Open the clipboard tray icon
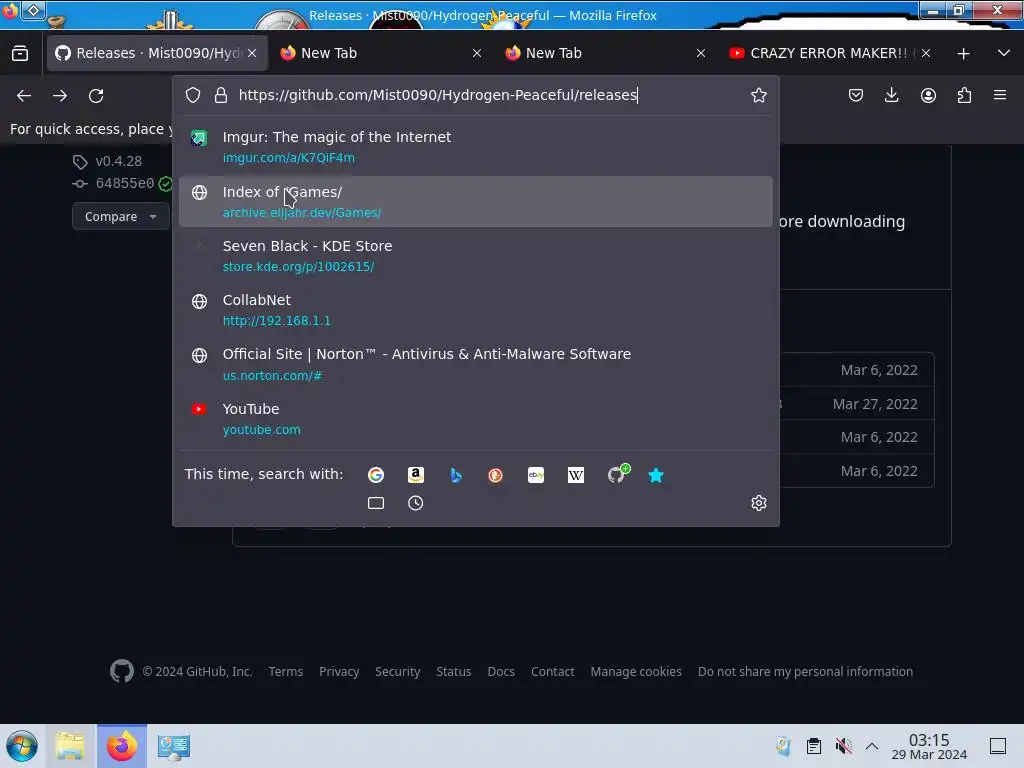Screen dimensions: 1024x768 814,746
